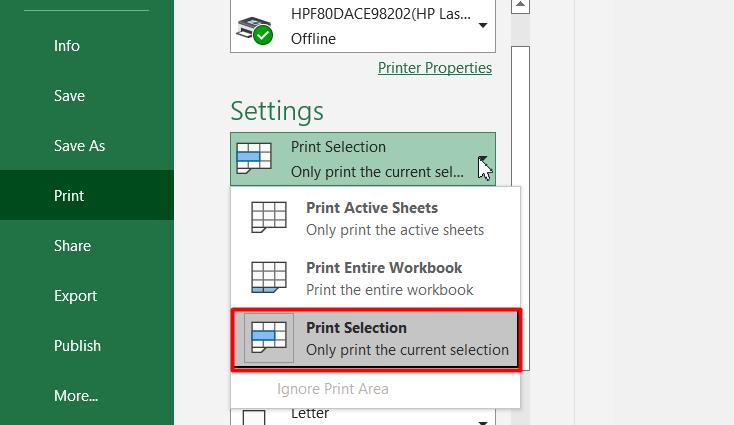Click the Settings heading text
The height and width of the screenshot is (425, 734).
coord(277,111)
